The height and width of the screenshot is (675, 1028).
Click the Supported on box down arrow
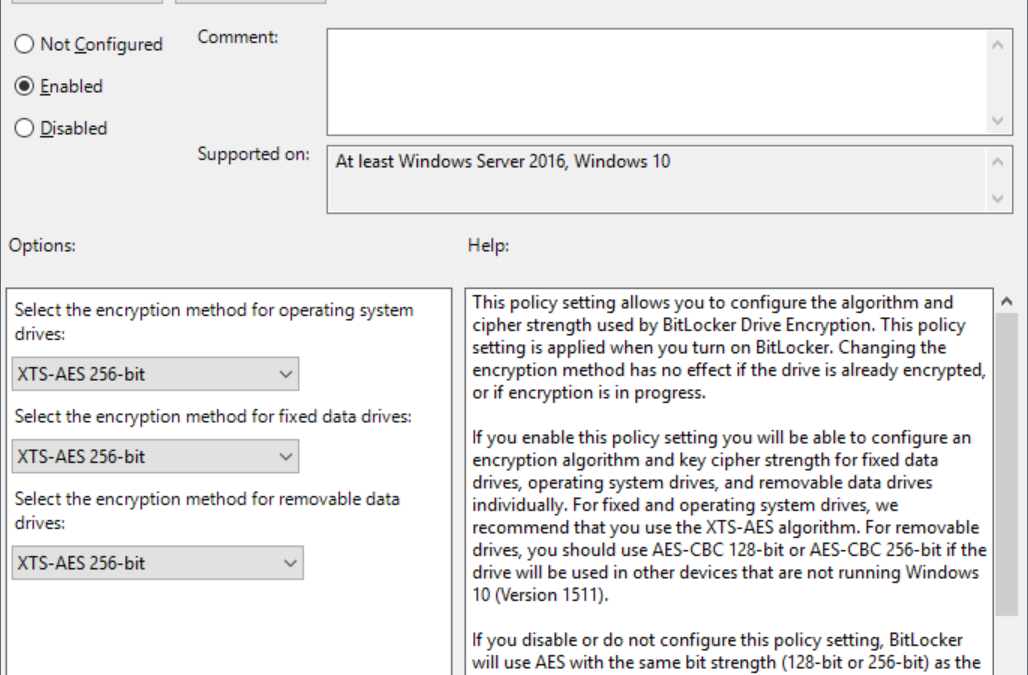coord(998,198)
